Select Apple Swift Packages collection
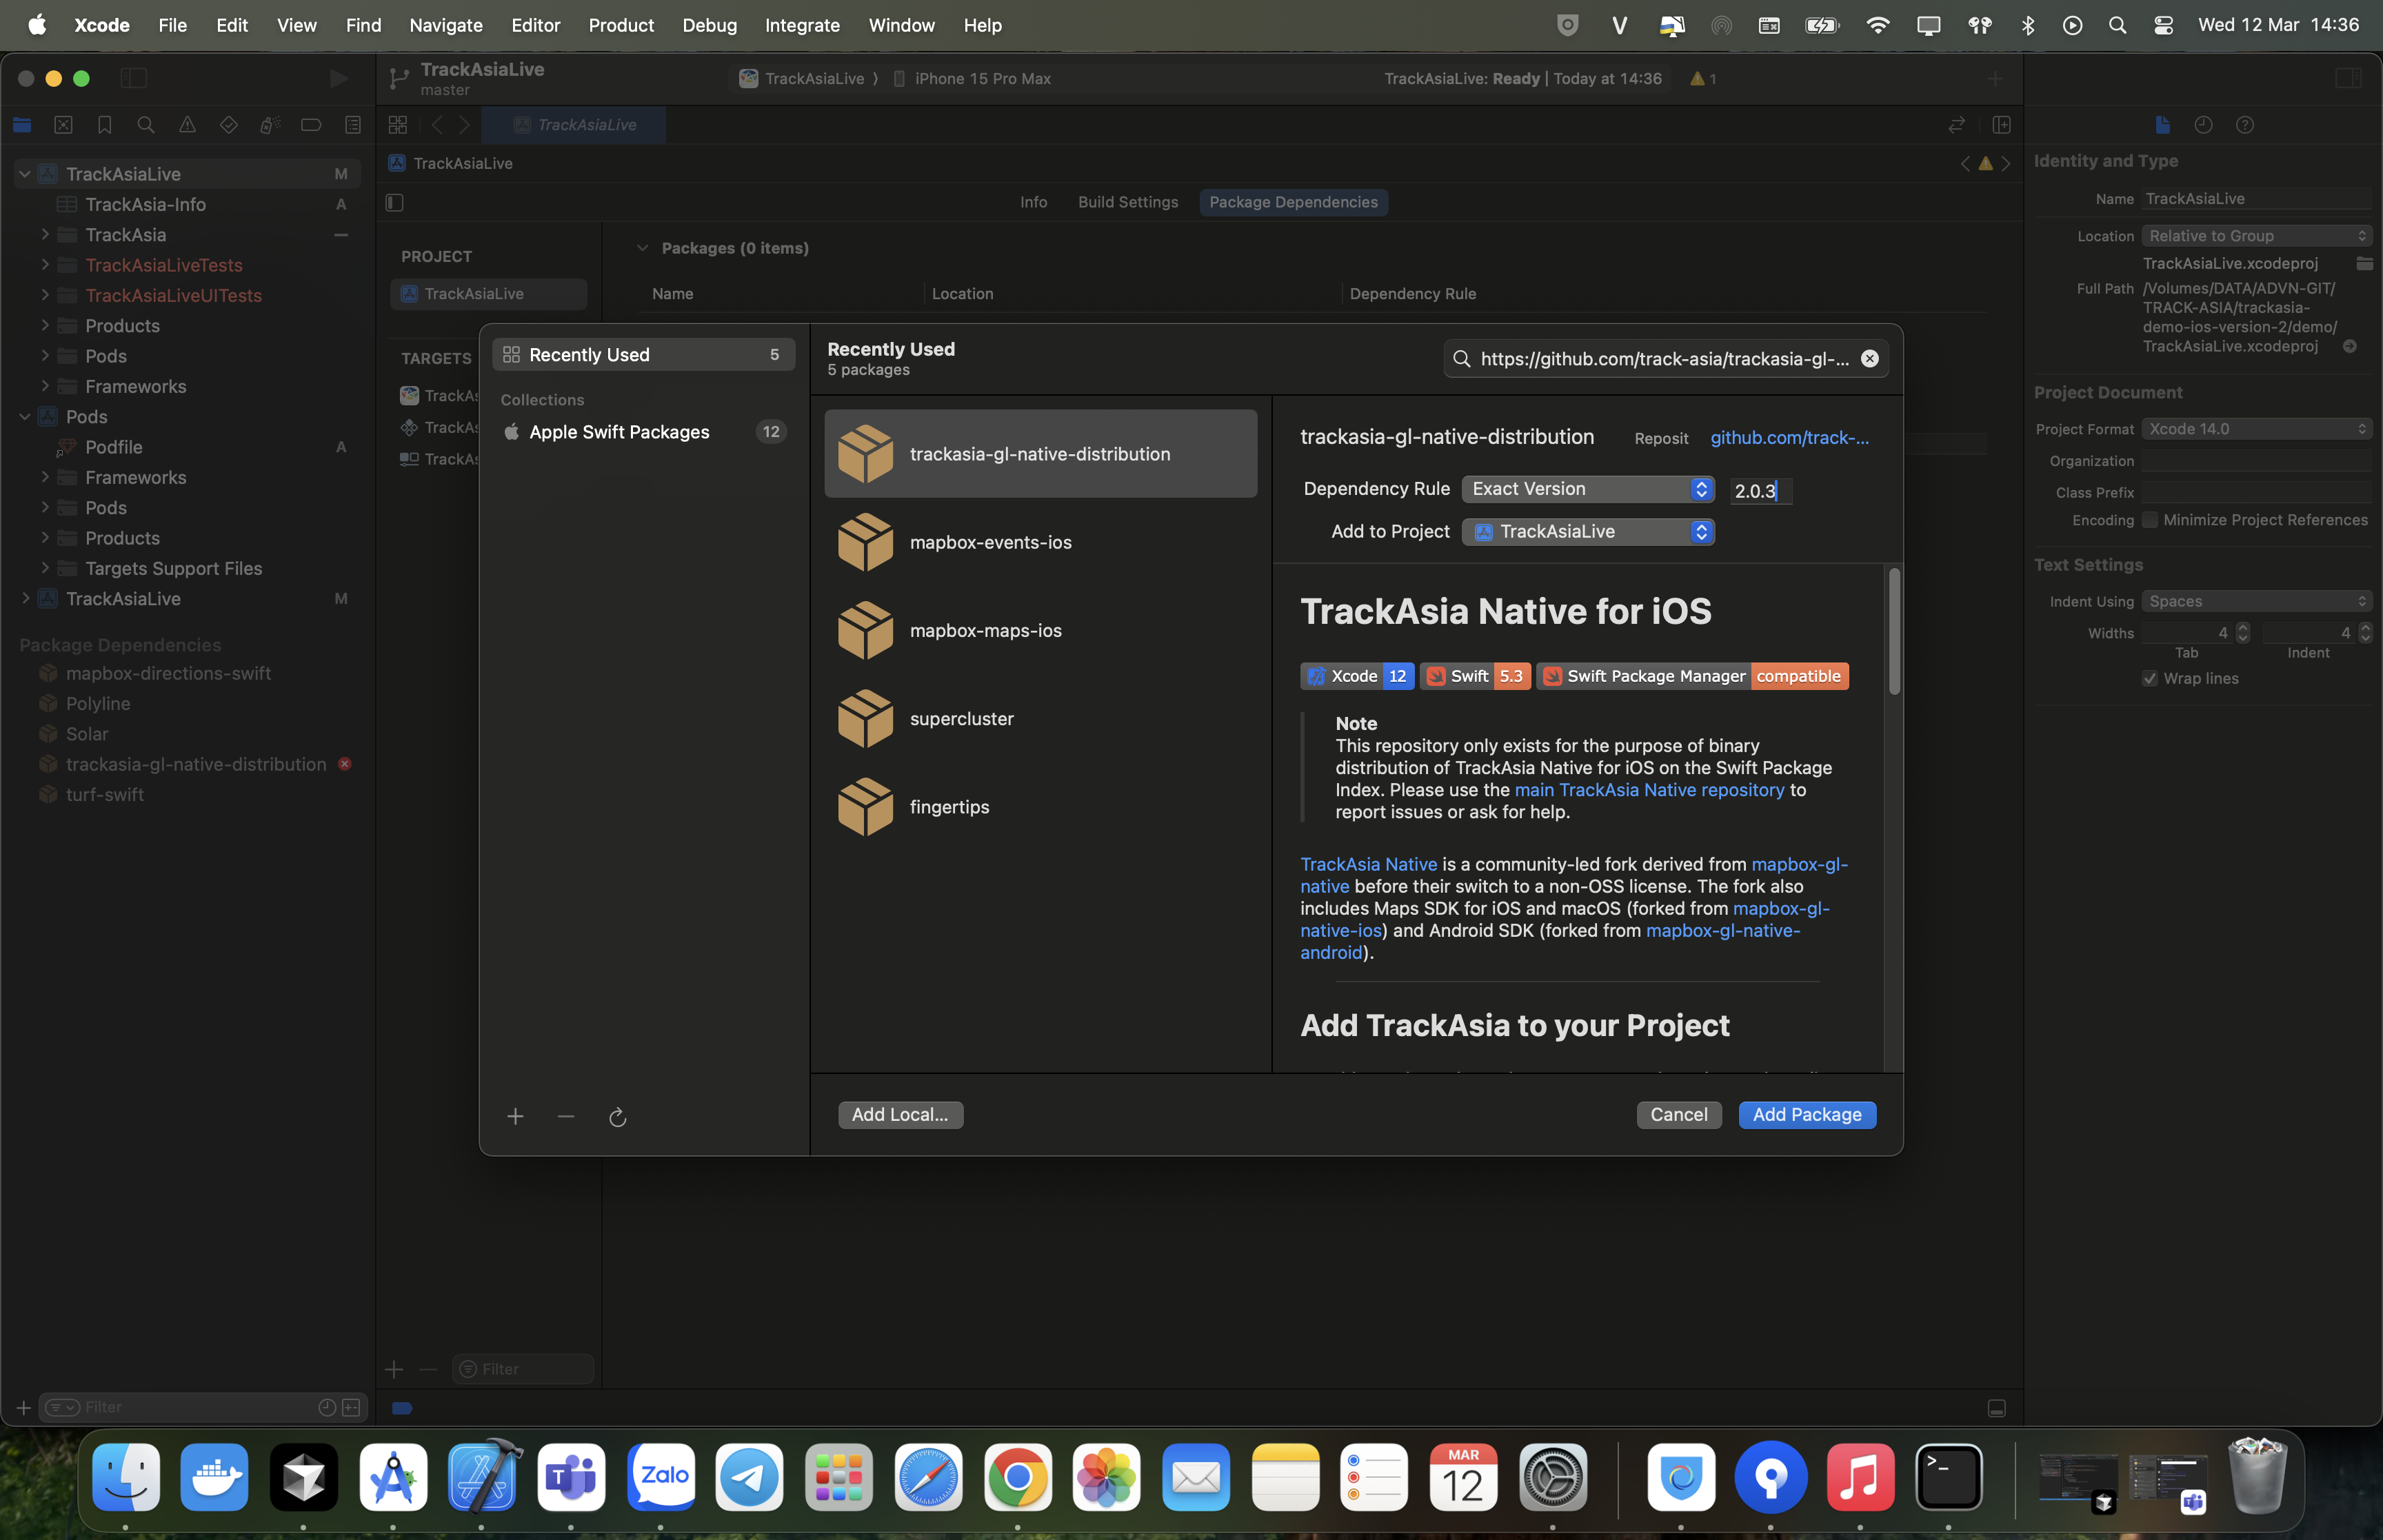The height and width of the screenshot is (1540, 2383). point(643,432)
